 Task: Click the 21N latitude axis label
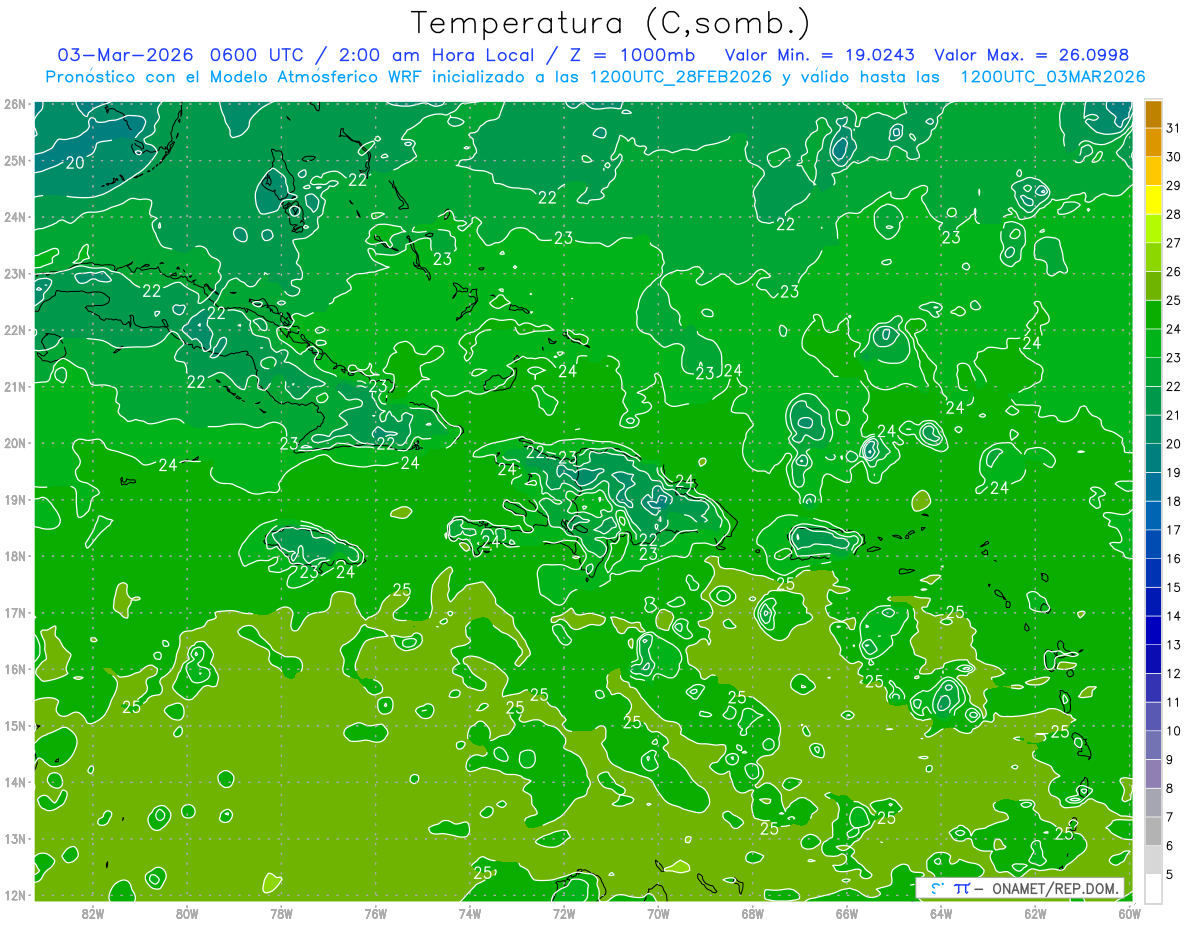click(x=14, y=386)
